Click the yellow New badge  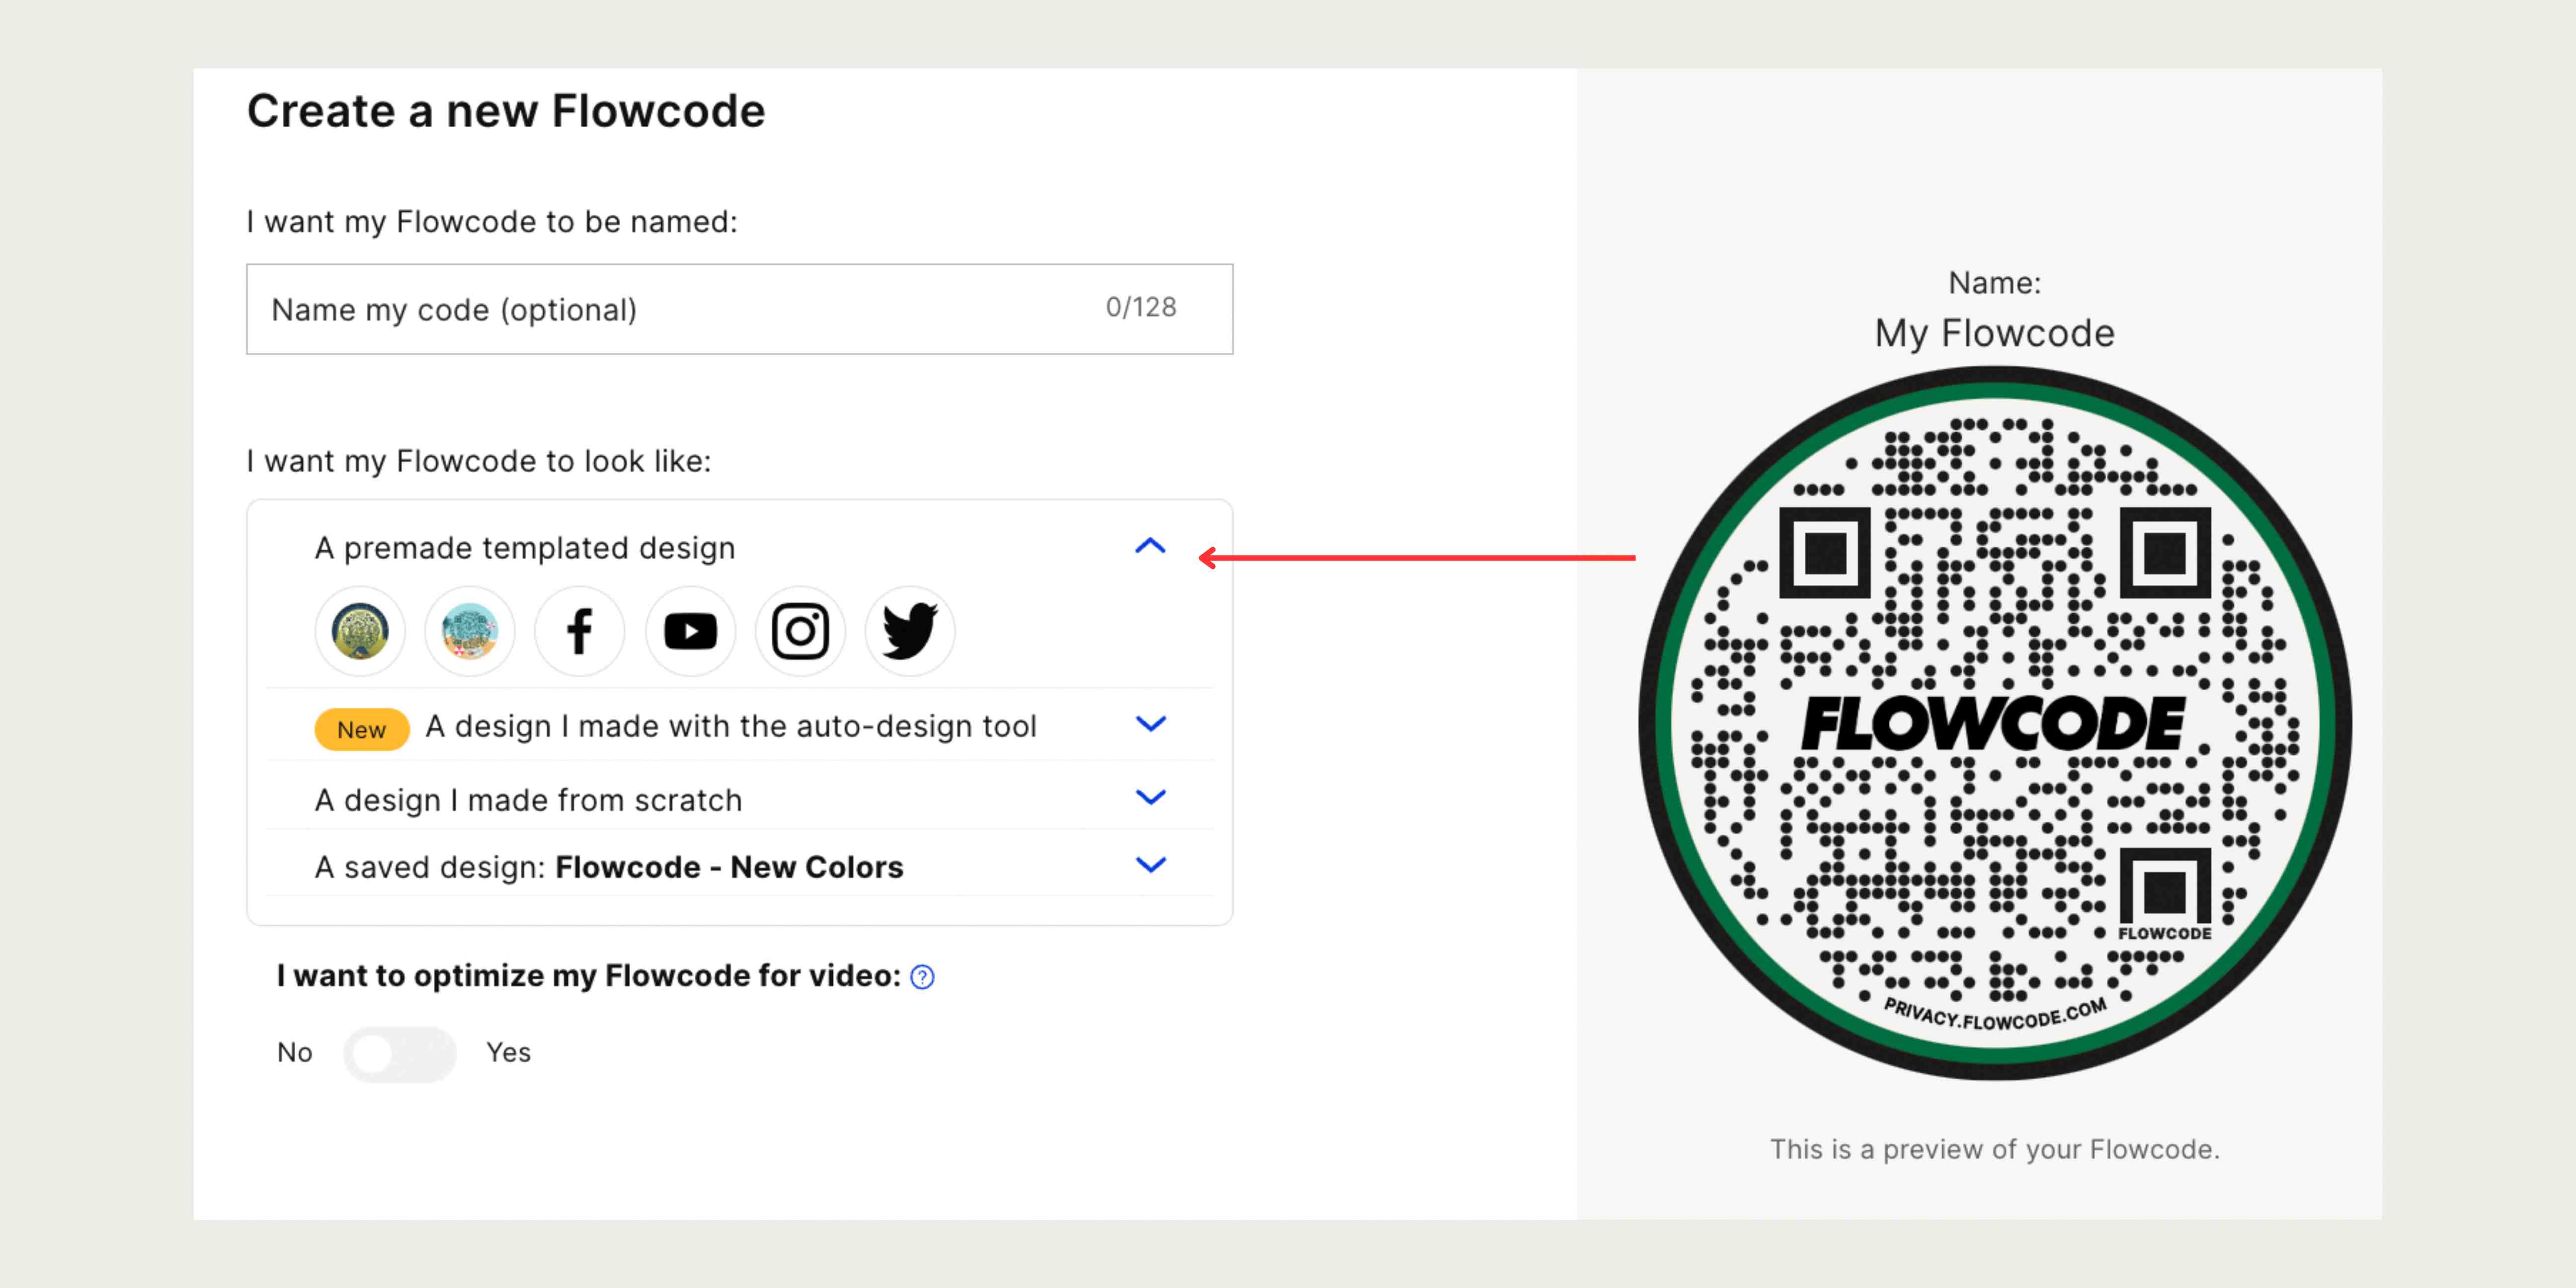click(x=361, y=729)
